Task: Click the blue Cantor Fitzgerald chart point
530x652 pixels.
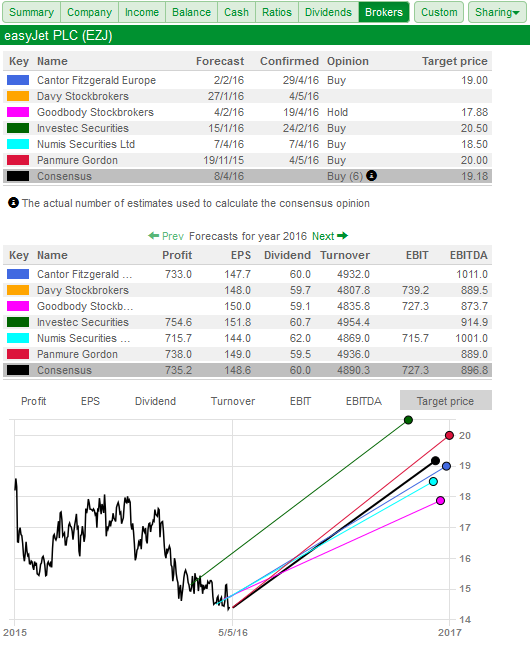Action: [x=446, y=466]
